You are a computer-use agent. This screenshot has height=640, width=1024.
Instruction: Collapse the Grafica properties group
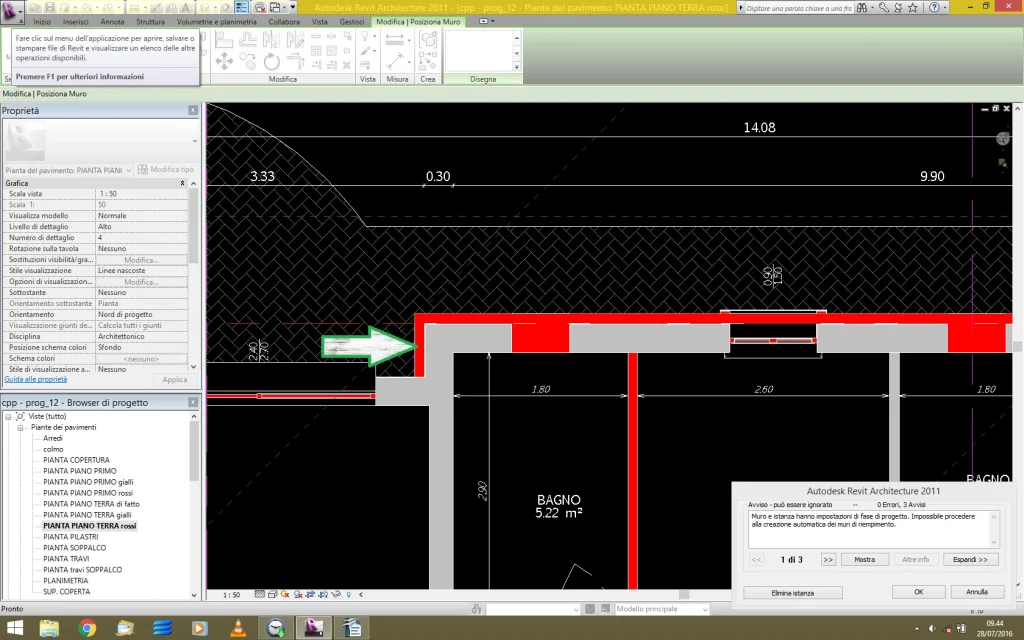pos(182,184)
